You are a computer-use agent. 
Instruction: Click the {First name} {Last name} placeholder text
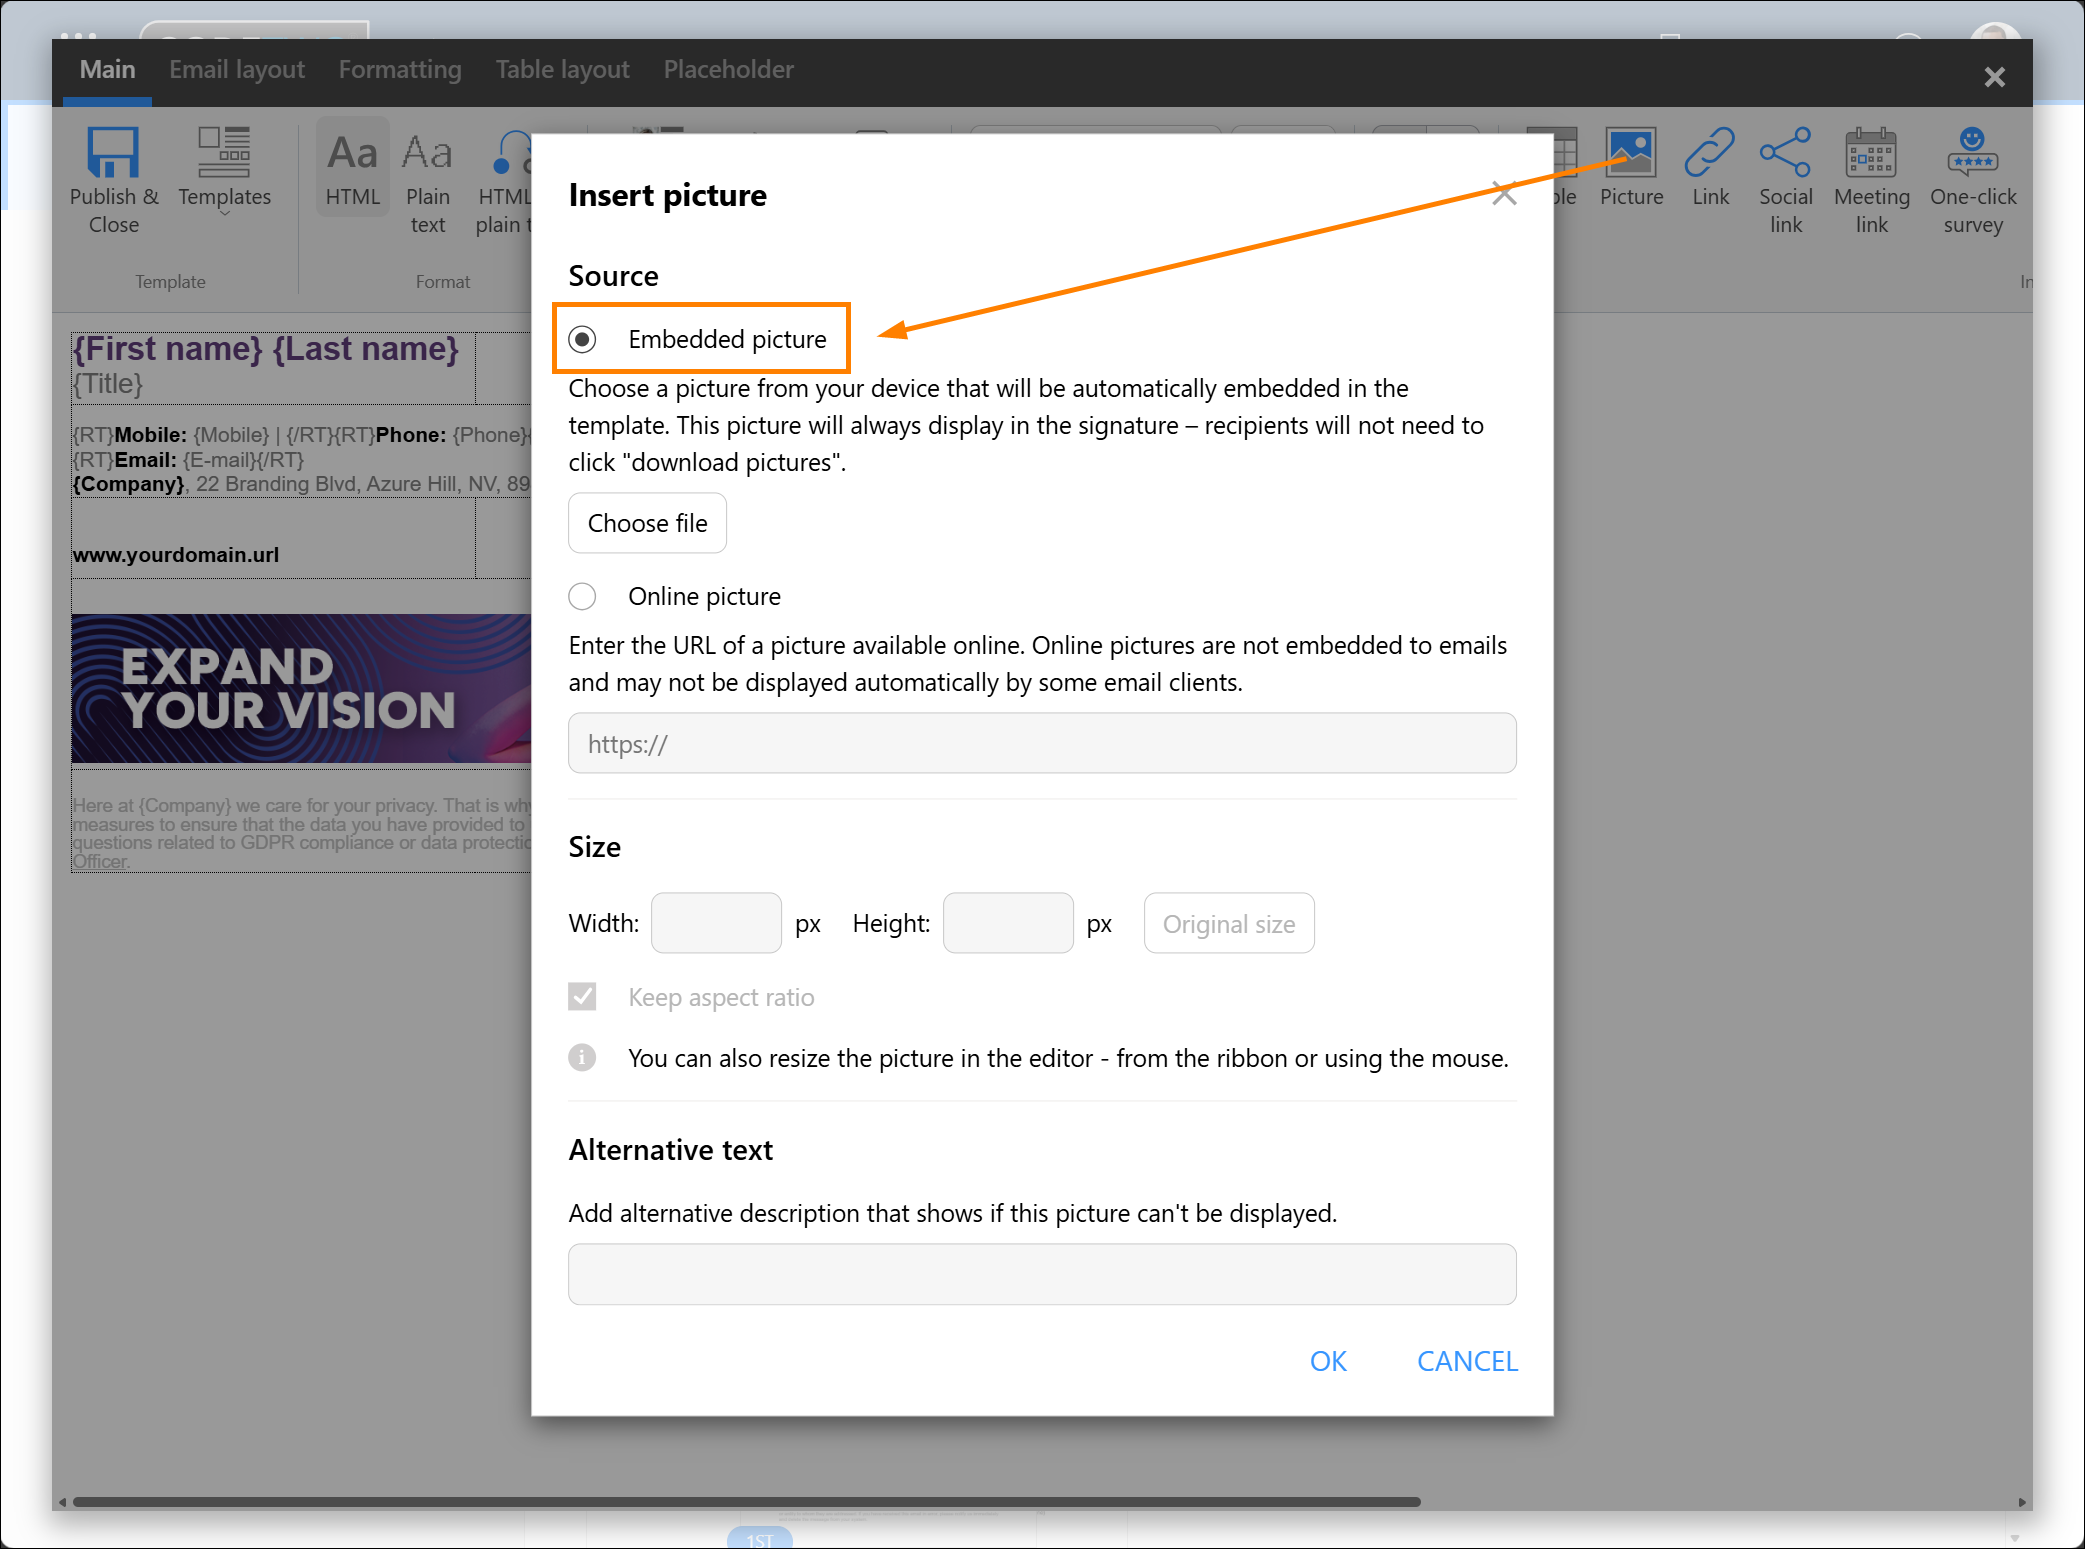pos(265,348)
